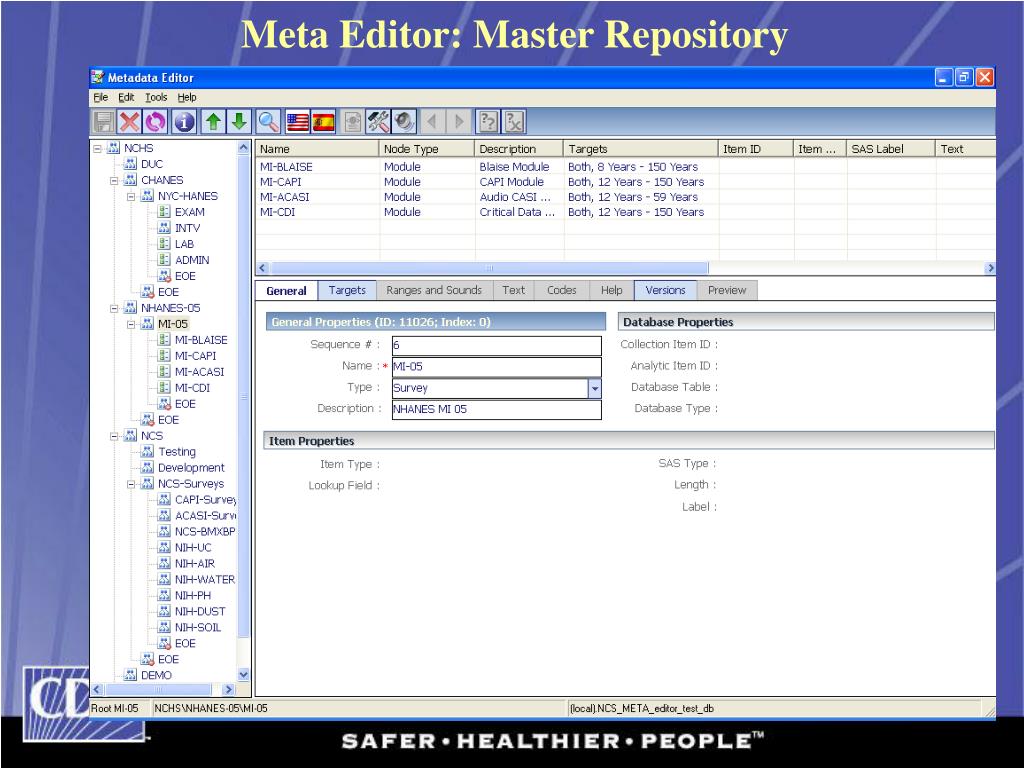Collapse the NCS-Surveys tree node
Image resolution: width=1024 pixels, height=768 pixels.
[131, 484]
